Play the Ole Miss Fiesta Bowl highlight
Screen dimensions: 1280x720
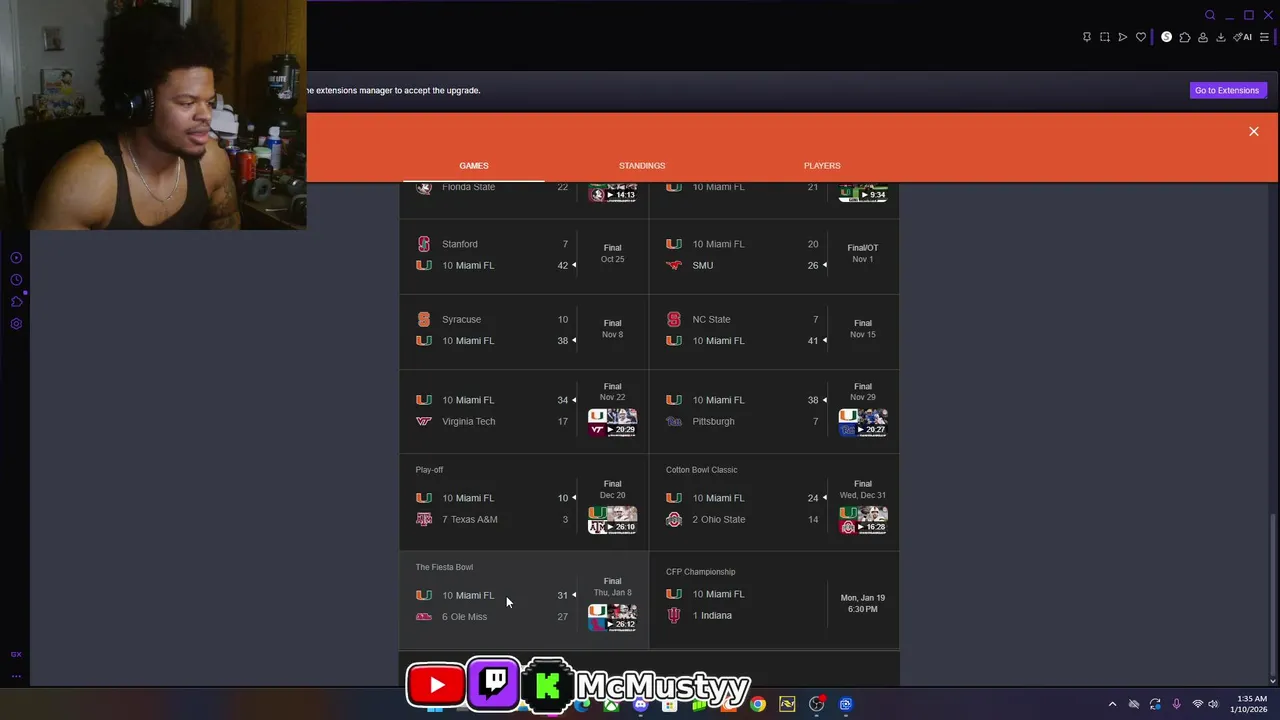coord(612,617)
